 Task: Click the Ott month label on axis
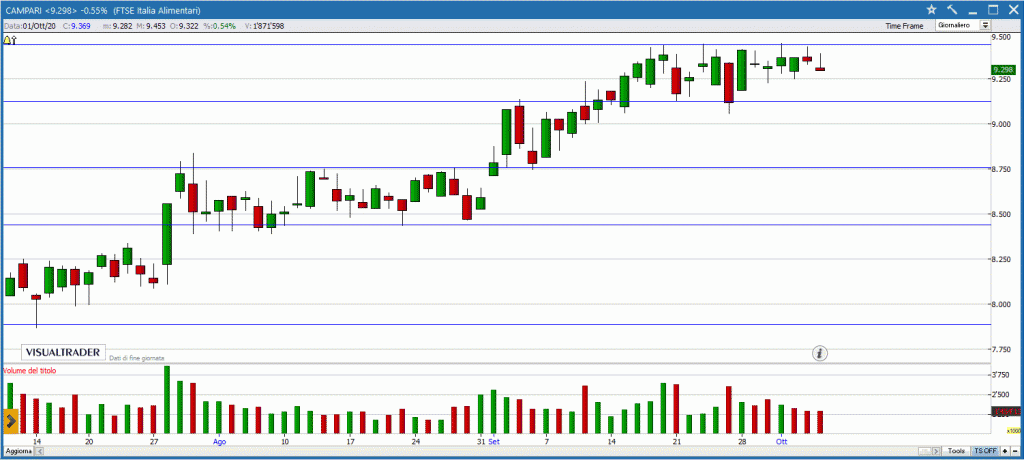781,442
